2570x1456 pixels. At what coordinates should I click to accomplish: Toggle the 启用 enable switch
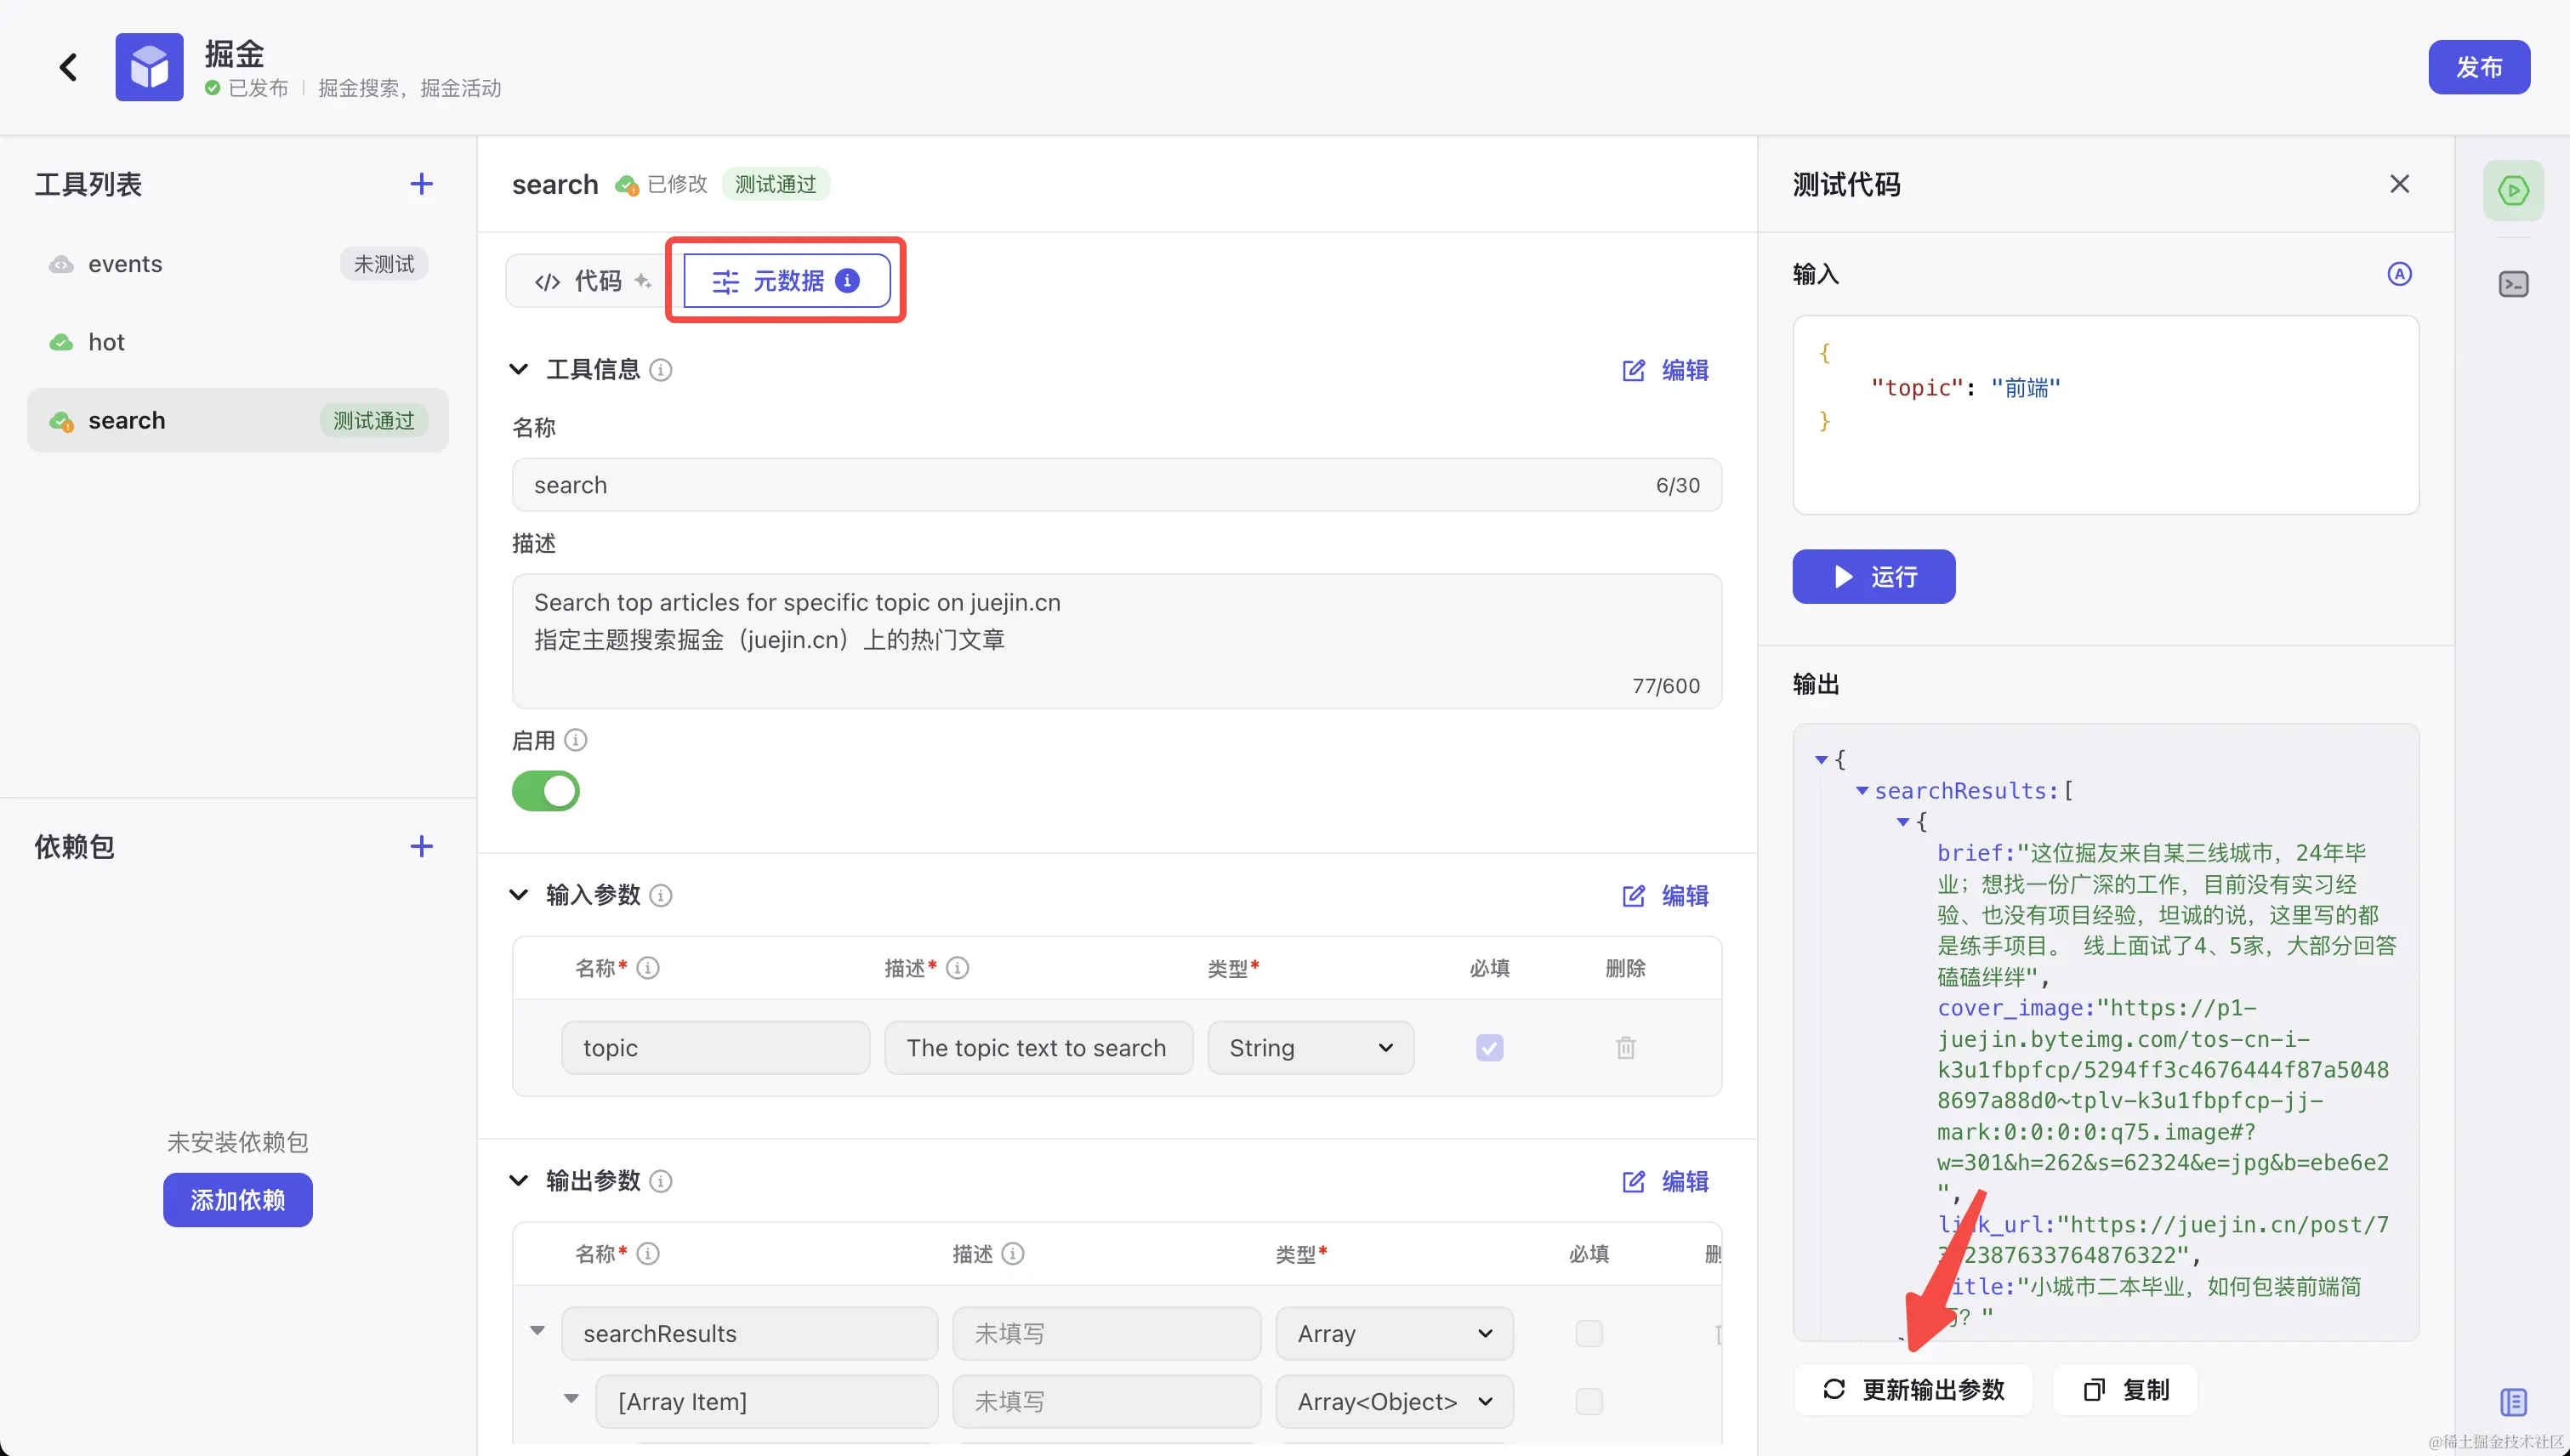coord(545,791)
